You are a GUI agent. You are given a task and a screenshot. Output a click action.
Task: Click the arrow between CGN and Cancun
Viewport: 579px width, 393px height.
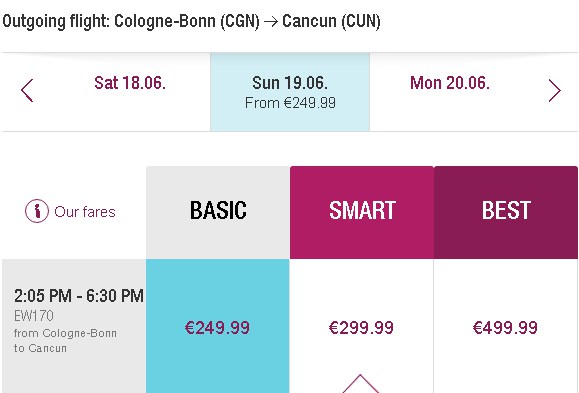coord(271,21)
